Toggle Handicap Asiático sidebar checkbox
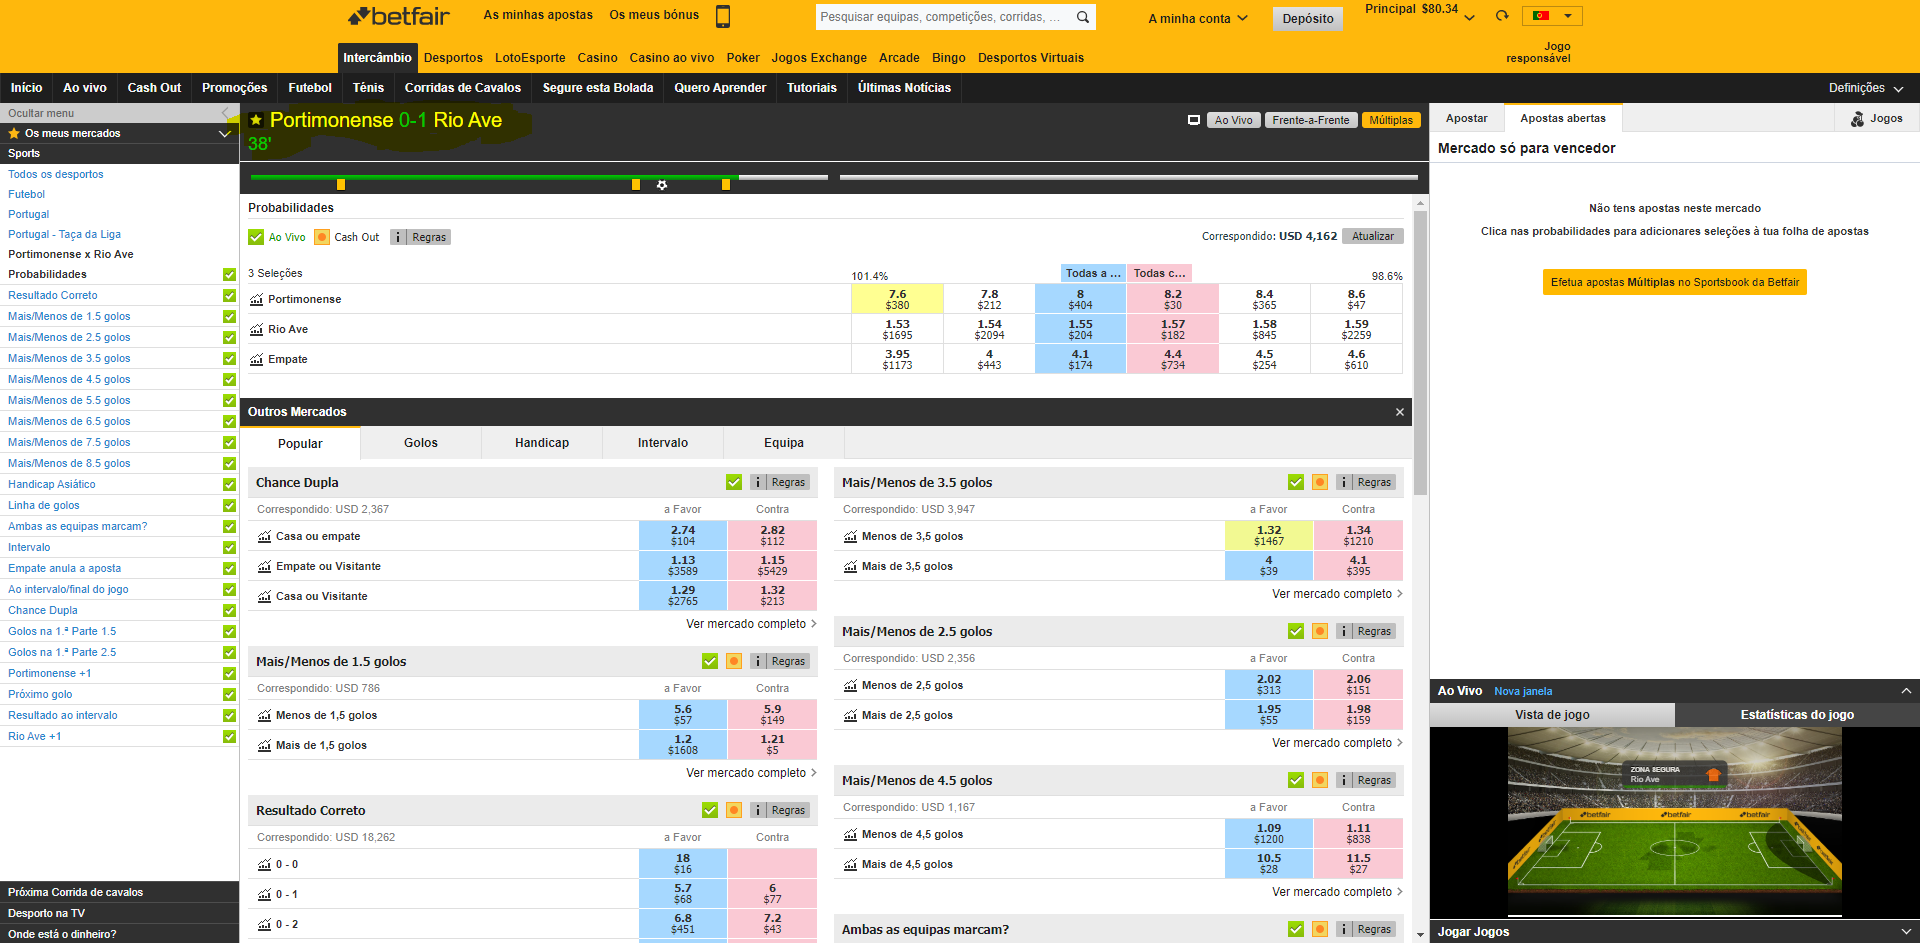 (229, 484)
